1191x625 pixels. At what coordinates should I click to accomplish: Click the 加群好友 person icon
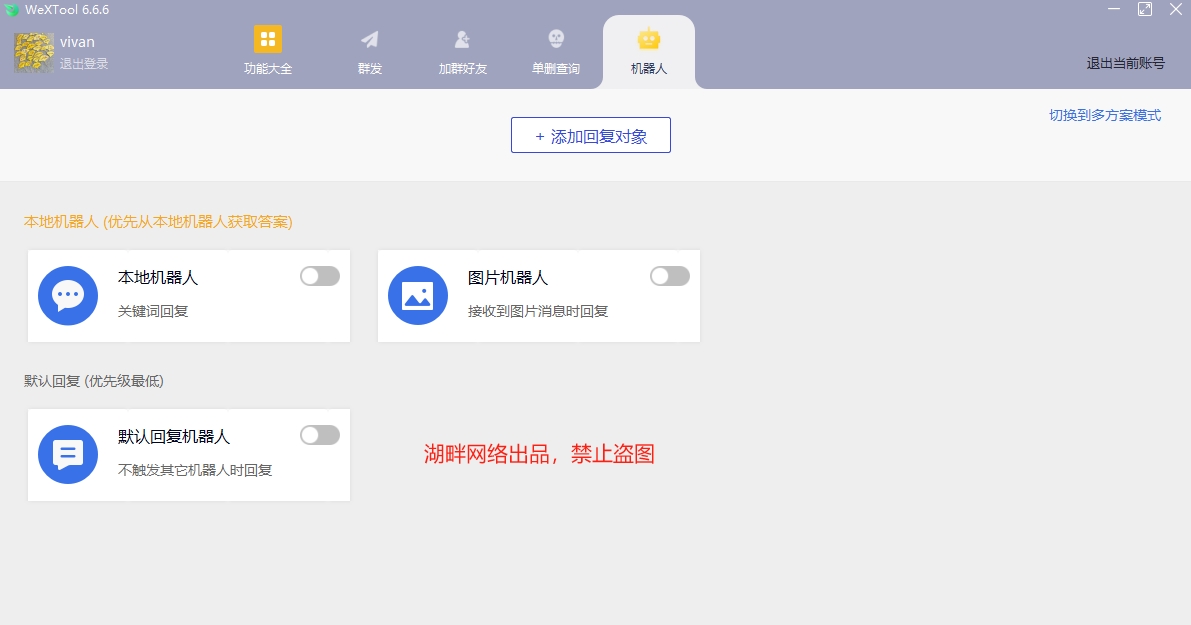pyautogui.click(x=461, y=38)
